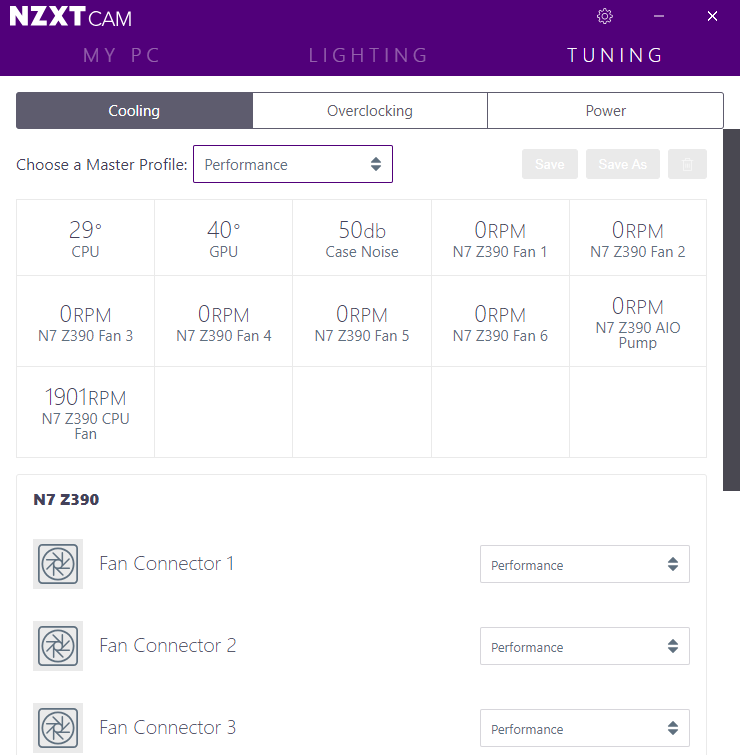Click the Fan Connector 3 label
The image size is (740, 755).
(168, 727)
